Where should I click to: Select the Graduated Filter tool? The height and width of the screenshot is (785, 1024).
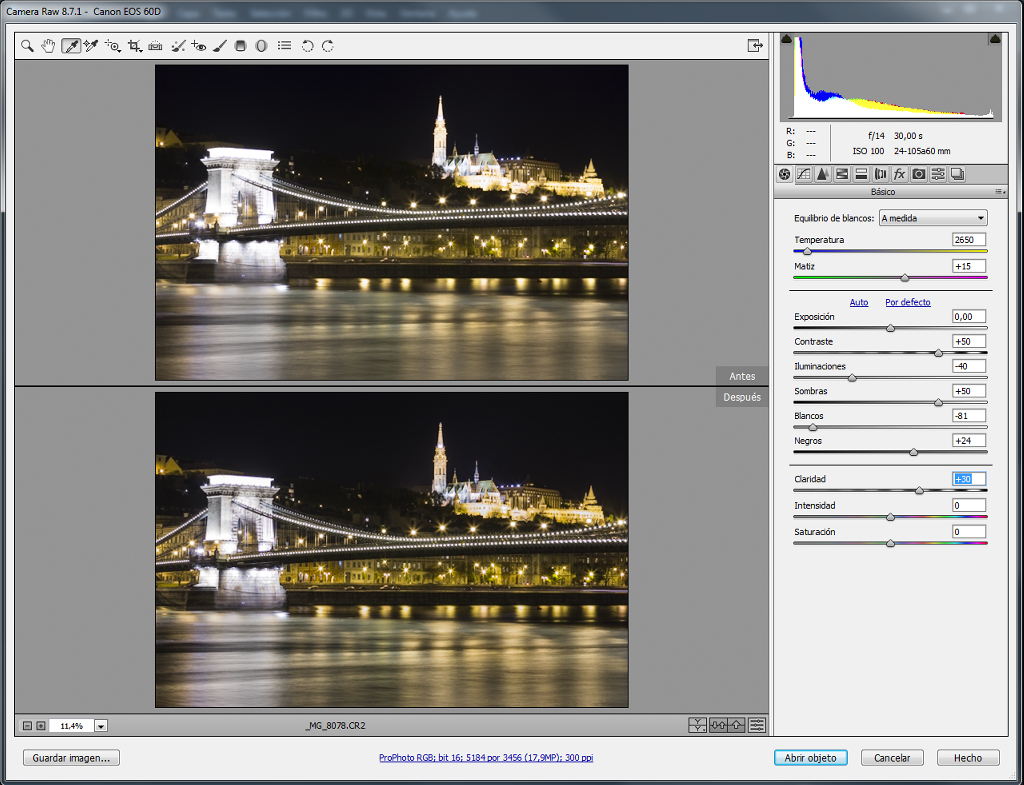click(x=240, y=46)
